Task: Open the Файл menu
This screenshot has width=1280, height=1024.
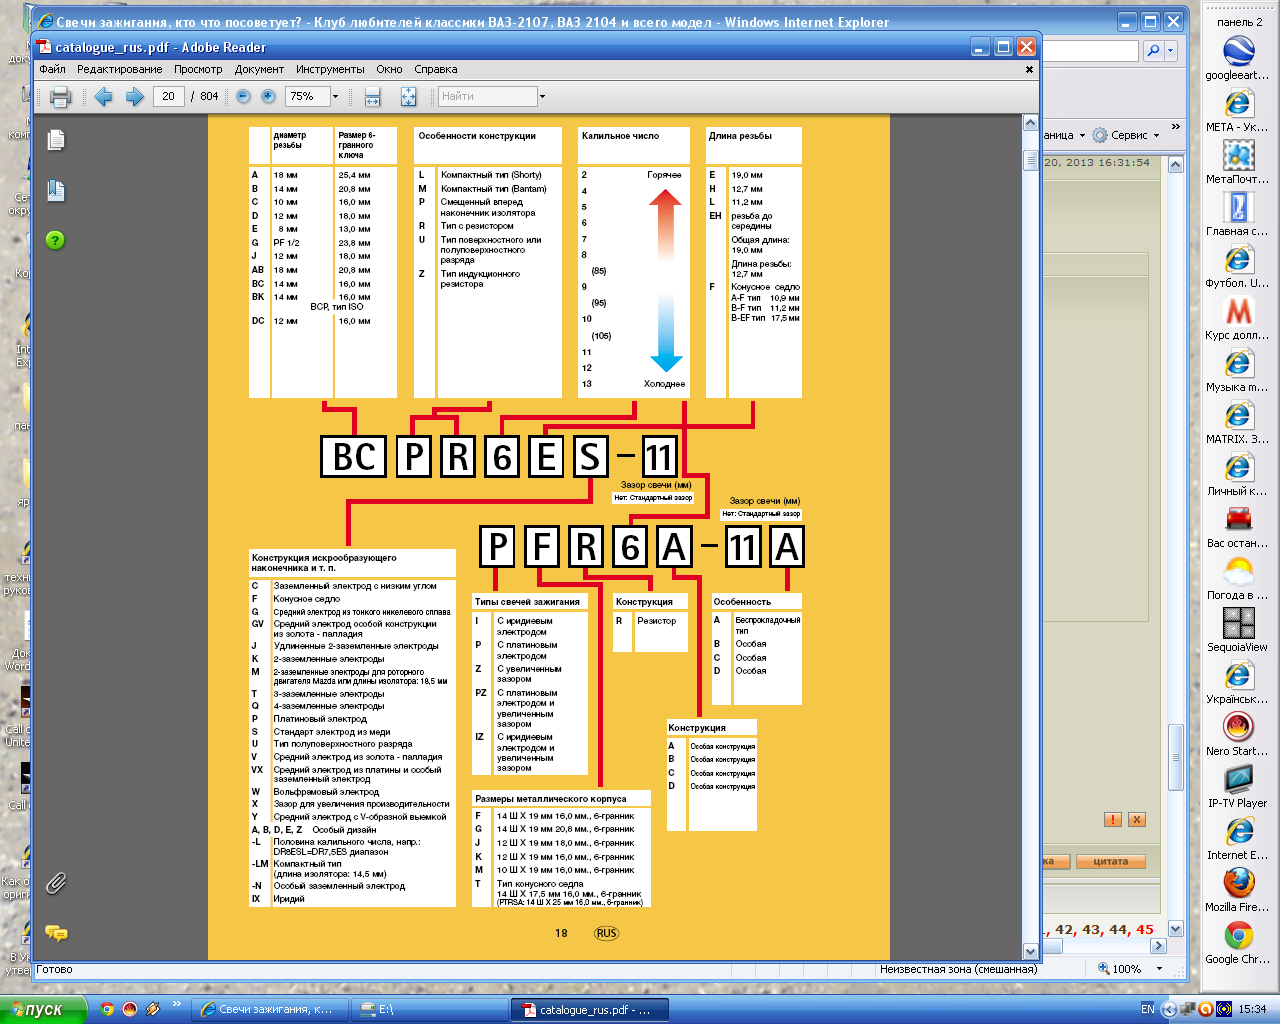Action: (x=52, y=69)
